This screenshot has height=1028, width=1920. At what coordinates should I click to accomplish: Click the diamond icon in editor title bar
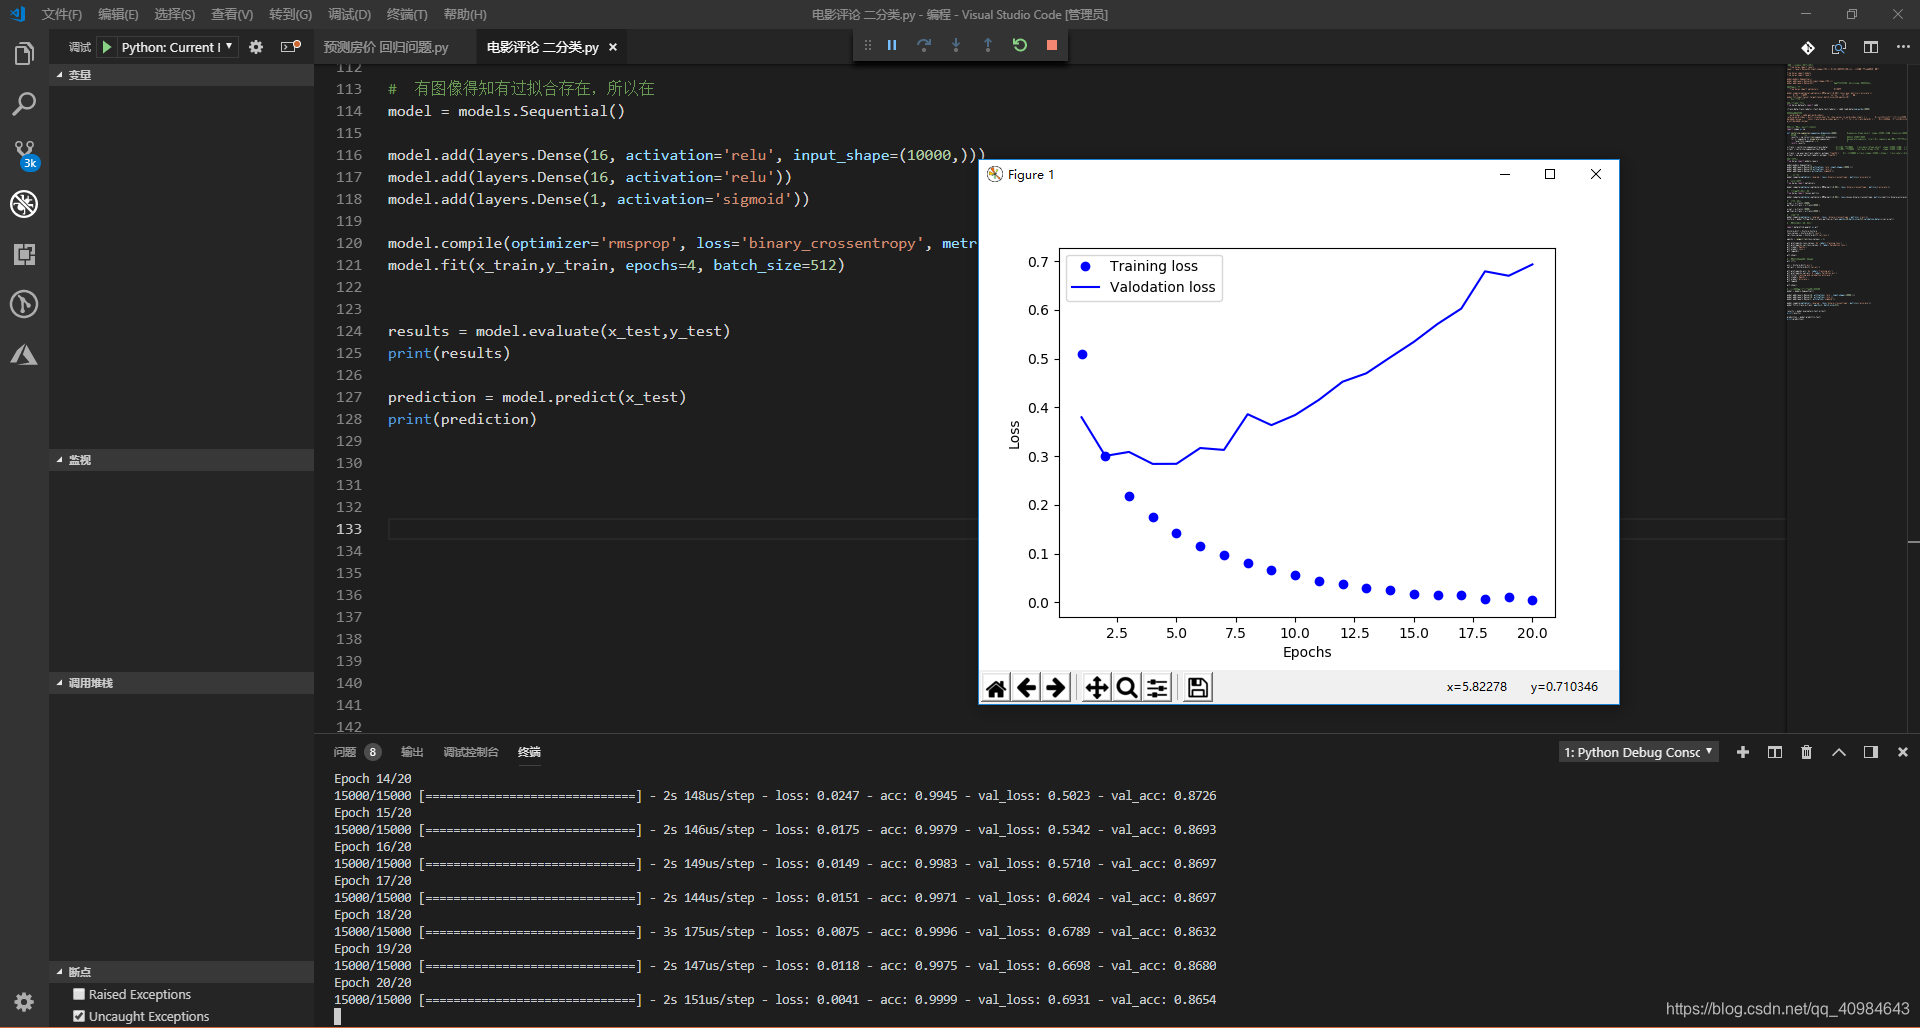[1808, 47]
